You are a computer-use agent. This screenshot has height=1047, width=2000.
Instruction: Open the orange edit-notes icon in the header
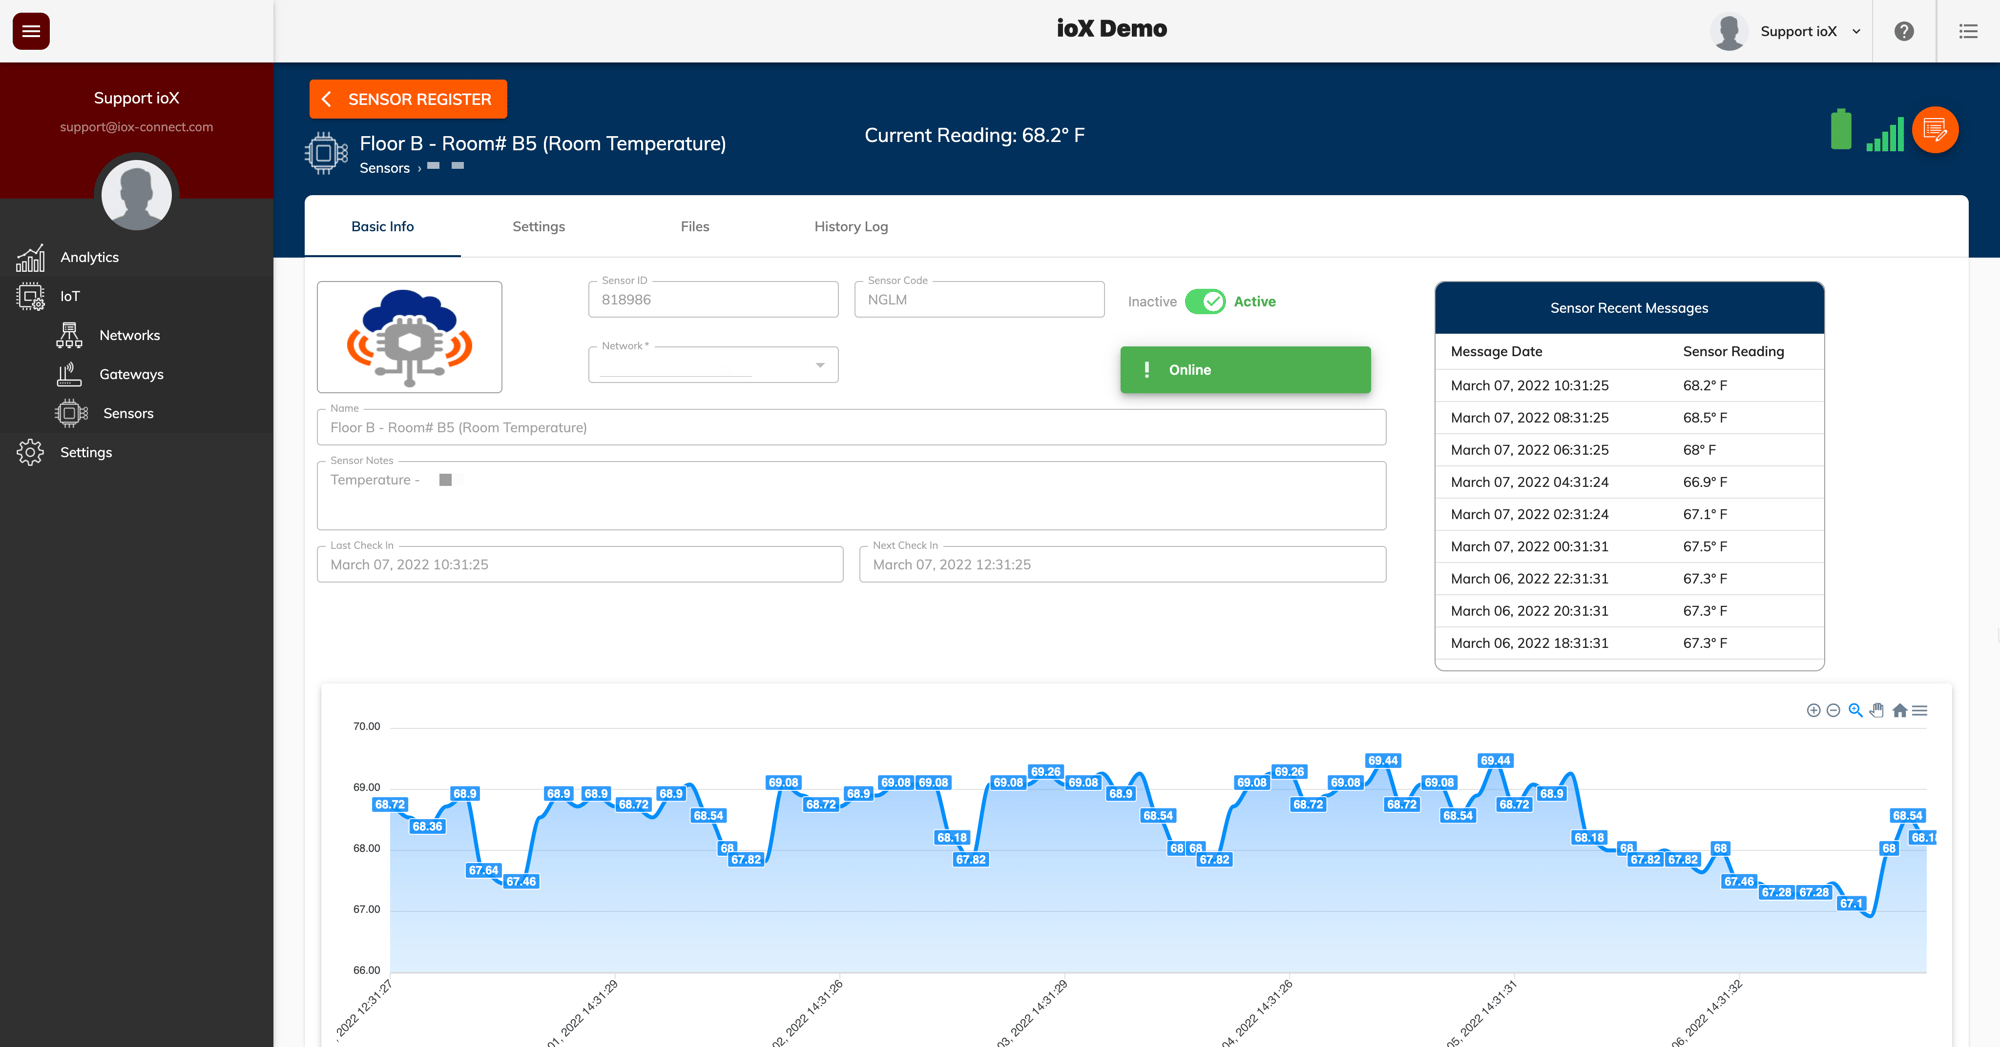1936,130
